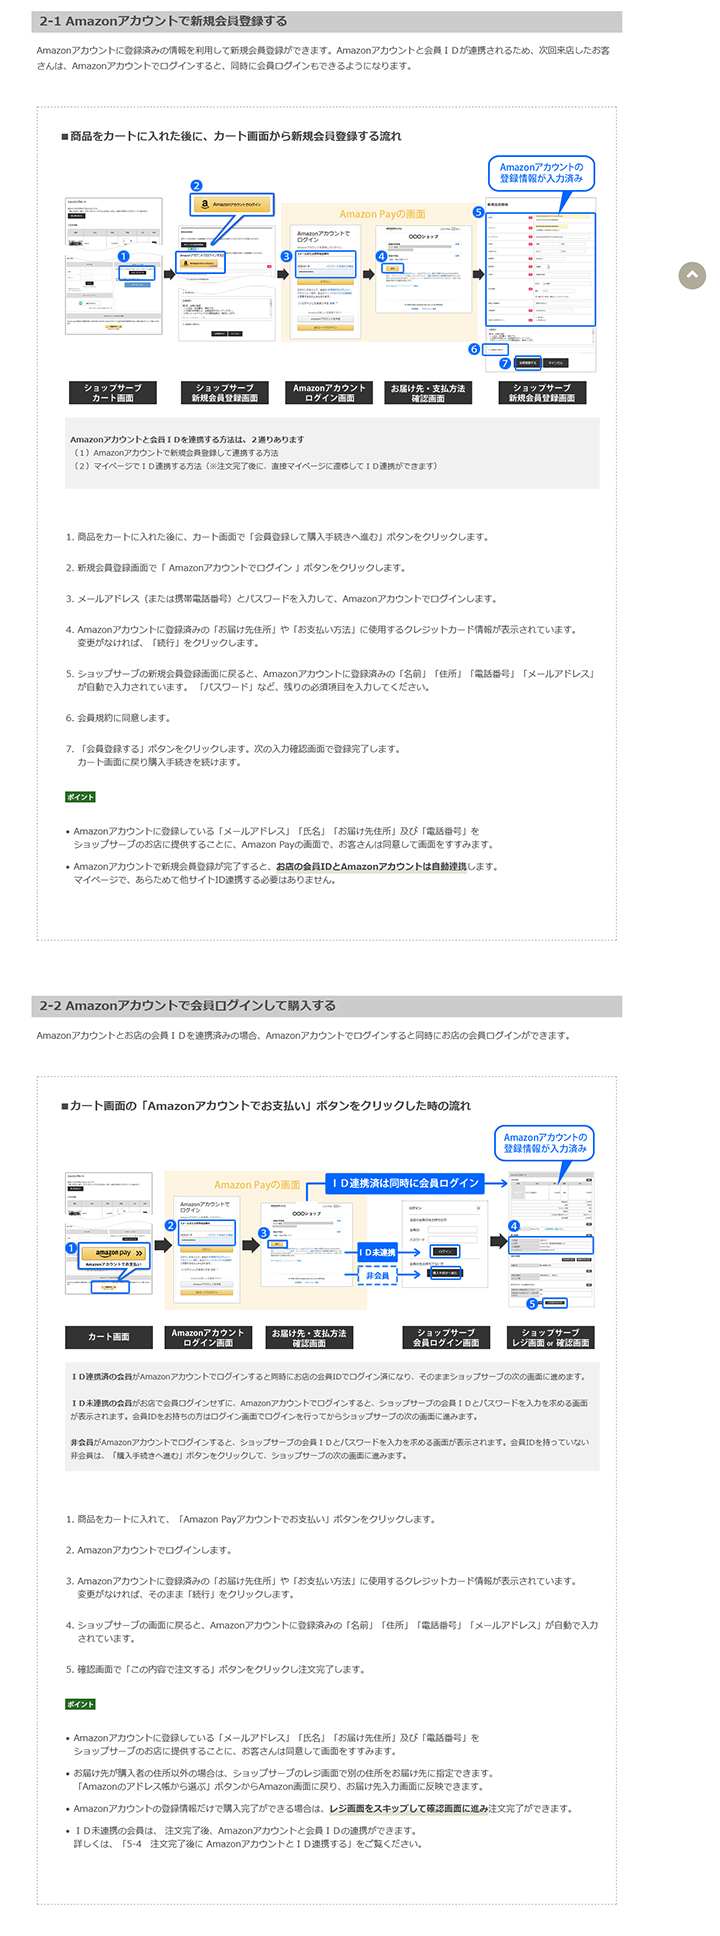Viewport: 720px width, 1936px height.
Task: Open the cart screen thumbnail in the 2-1 flow
Action: click(x=113, y=266)
